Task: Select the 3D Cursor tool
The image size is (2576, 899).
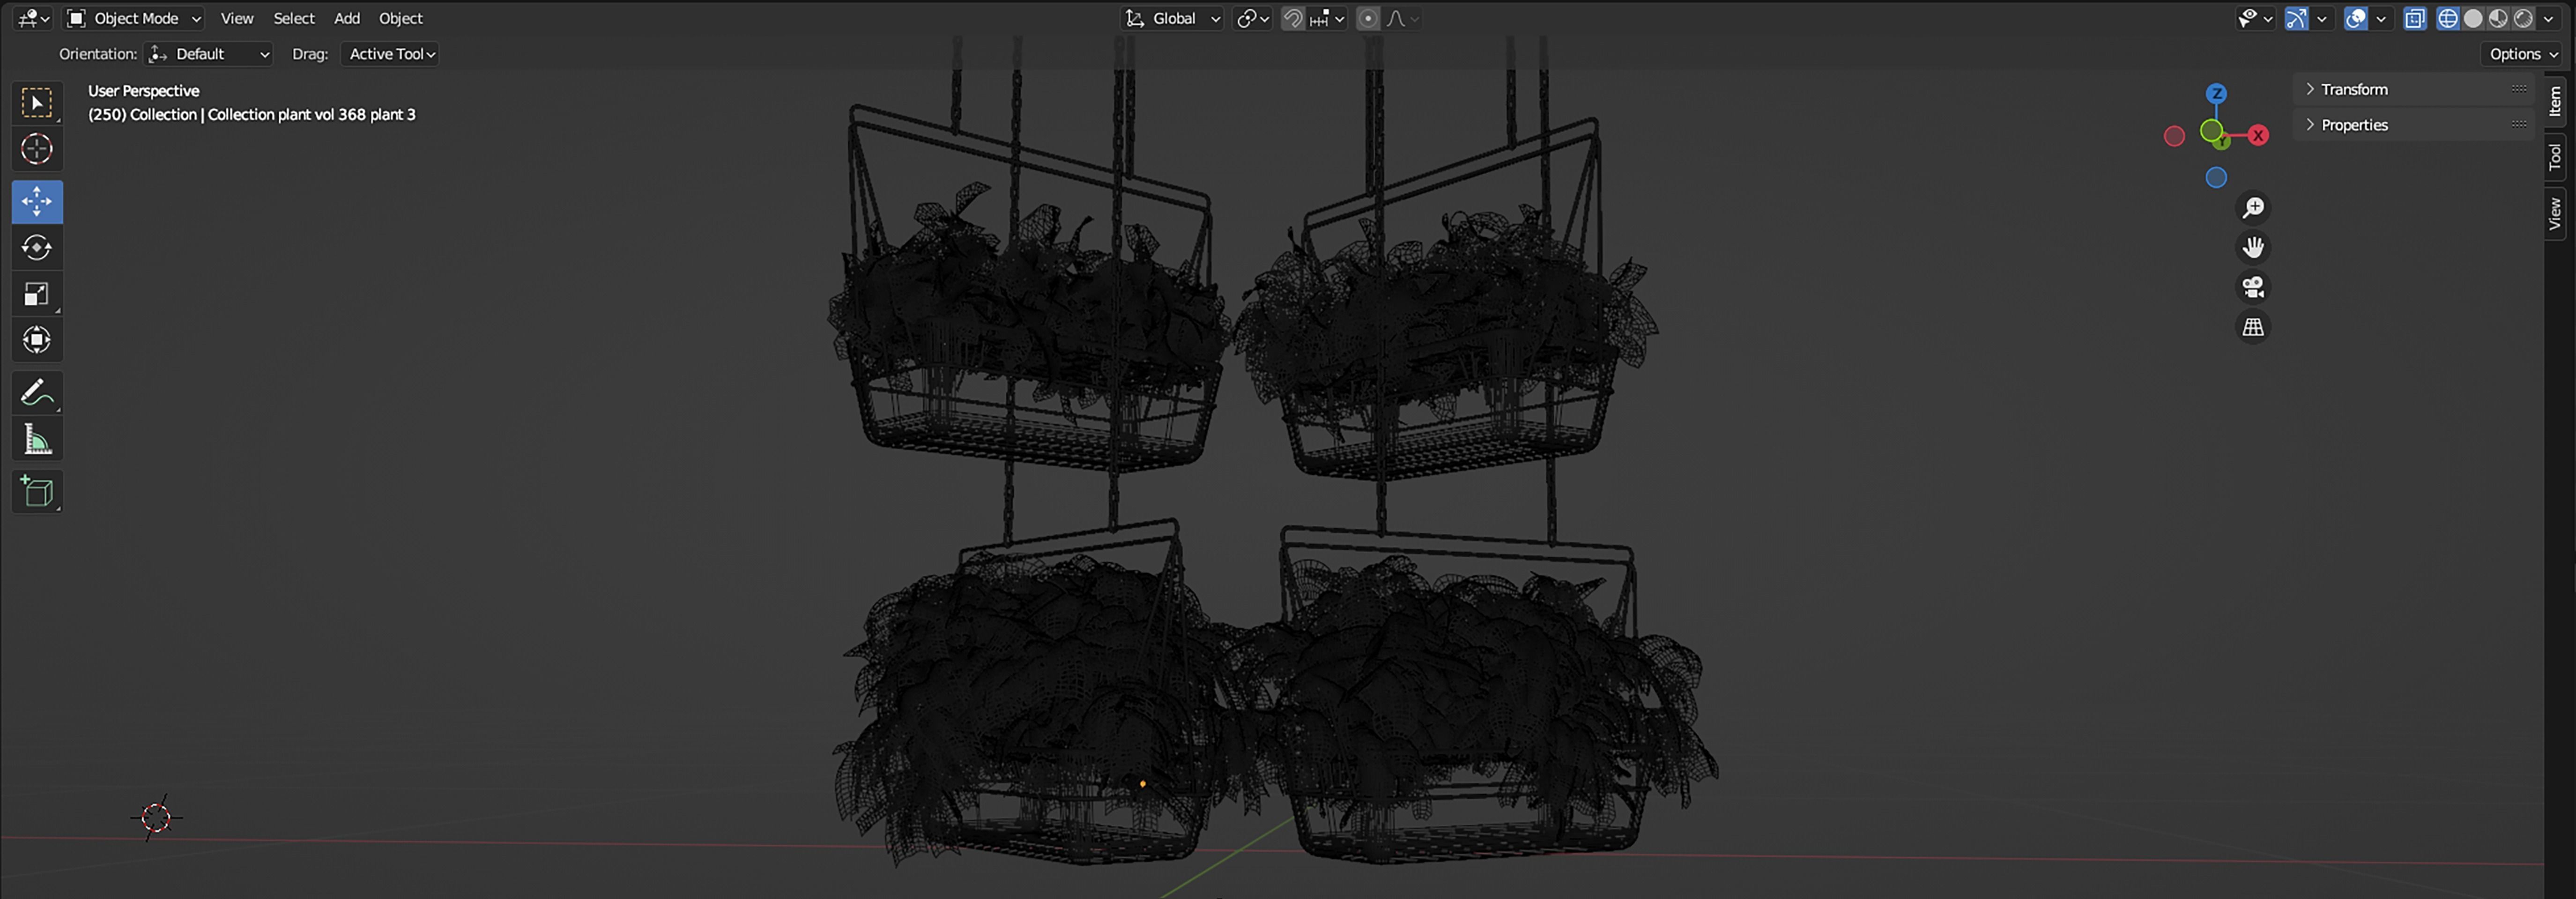Action: pos(37,149)
